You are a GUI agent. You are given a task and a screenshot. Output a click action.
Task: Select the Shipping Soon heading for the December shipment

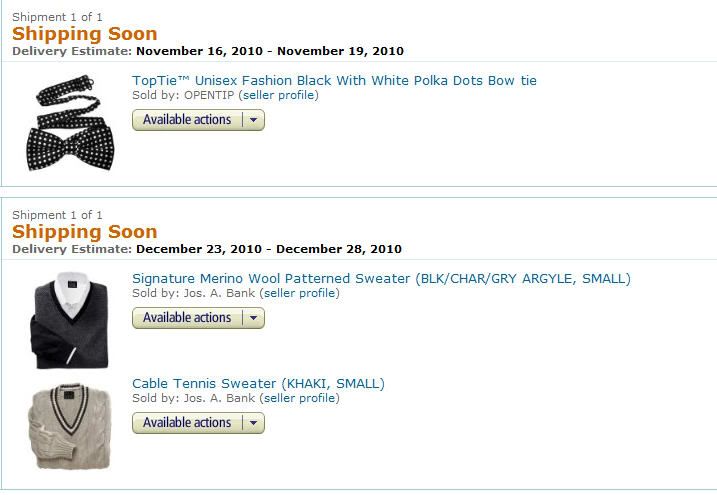(x=85, y=232)
